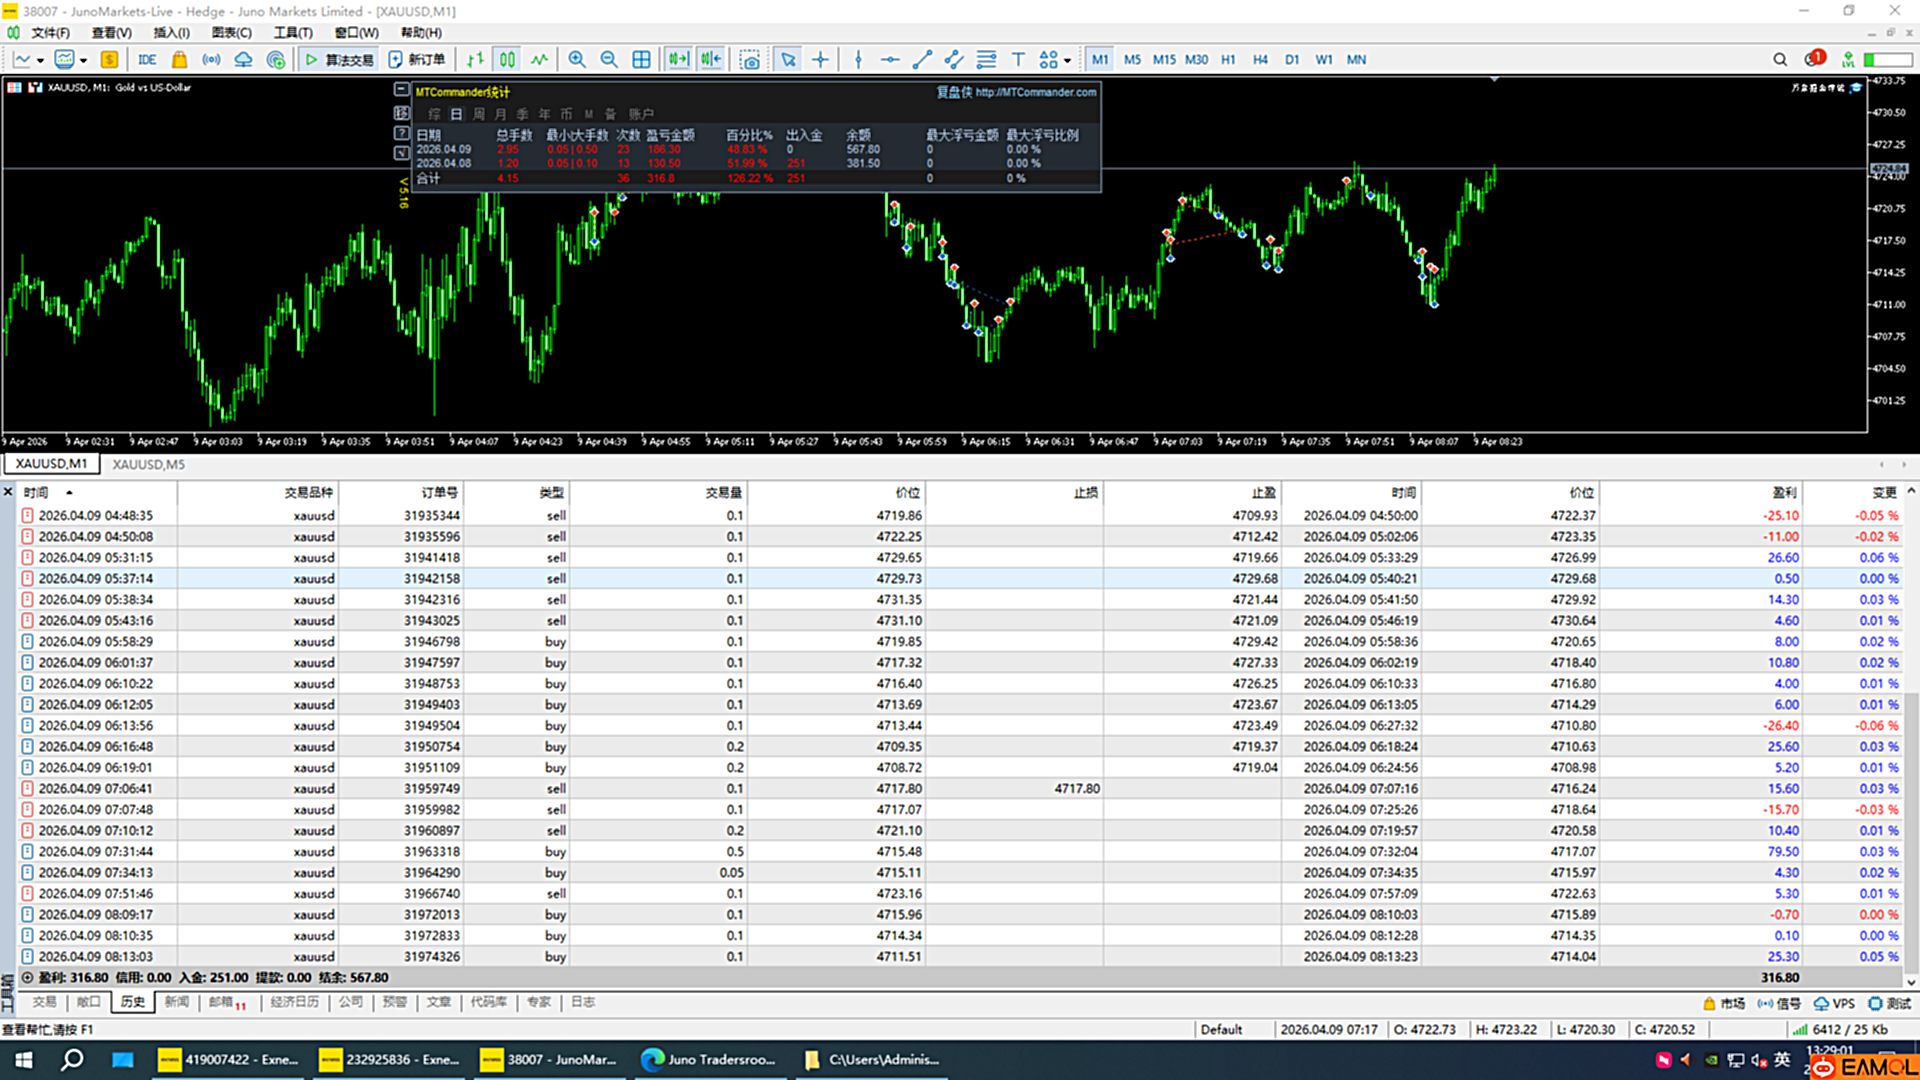1920x1080 pixels.
Task: Toggle candlestick chart display mode
Action: point(508,60)
